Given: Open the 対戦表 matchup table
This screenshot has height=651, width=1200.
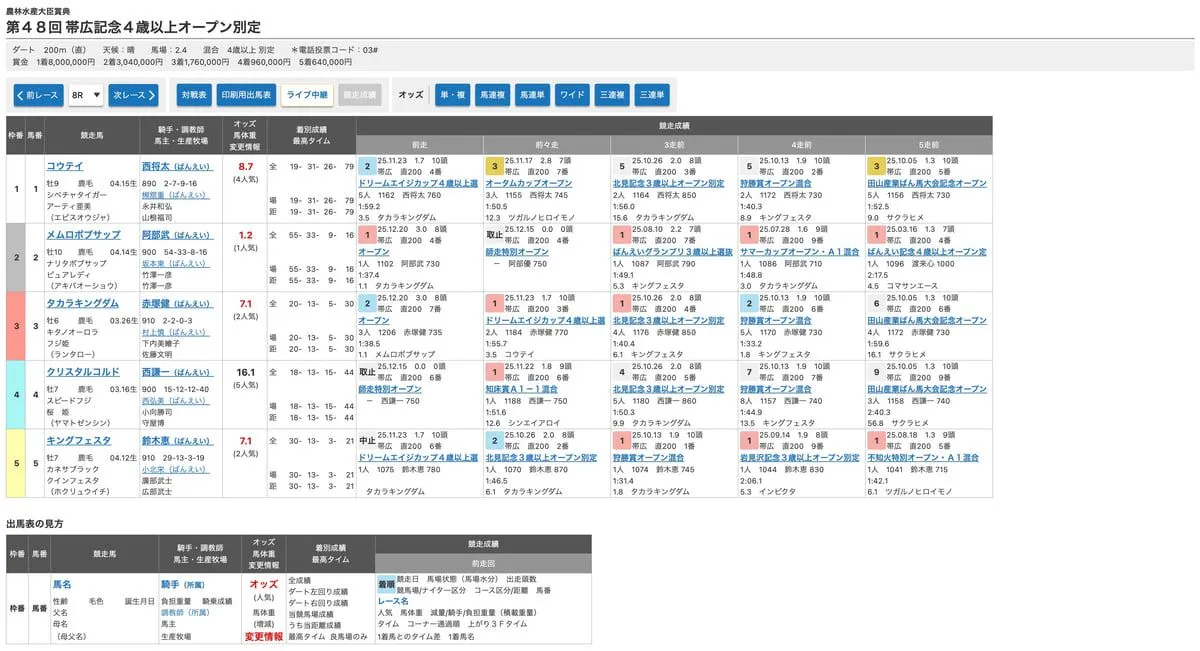Looking at the screenshot, I should (194, 95).
